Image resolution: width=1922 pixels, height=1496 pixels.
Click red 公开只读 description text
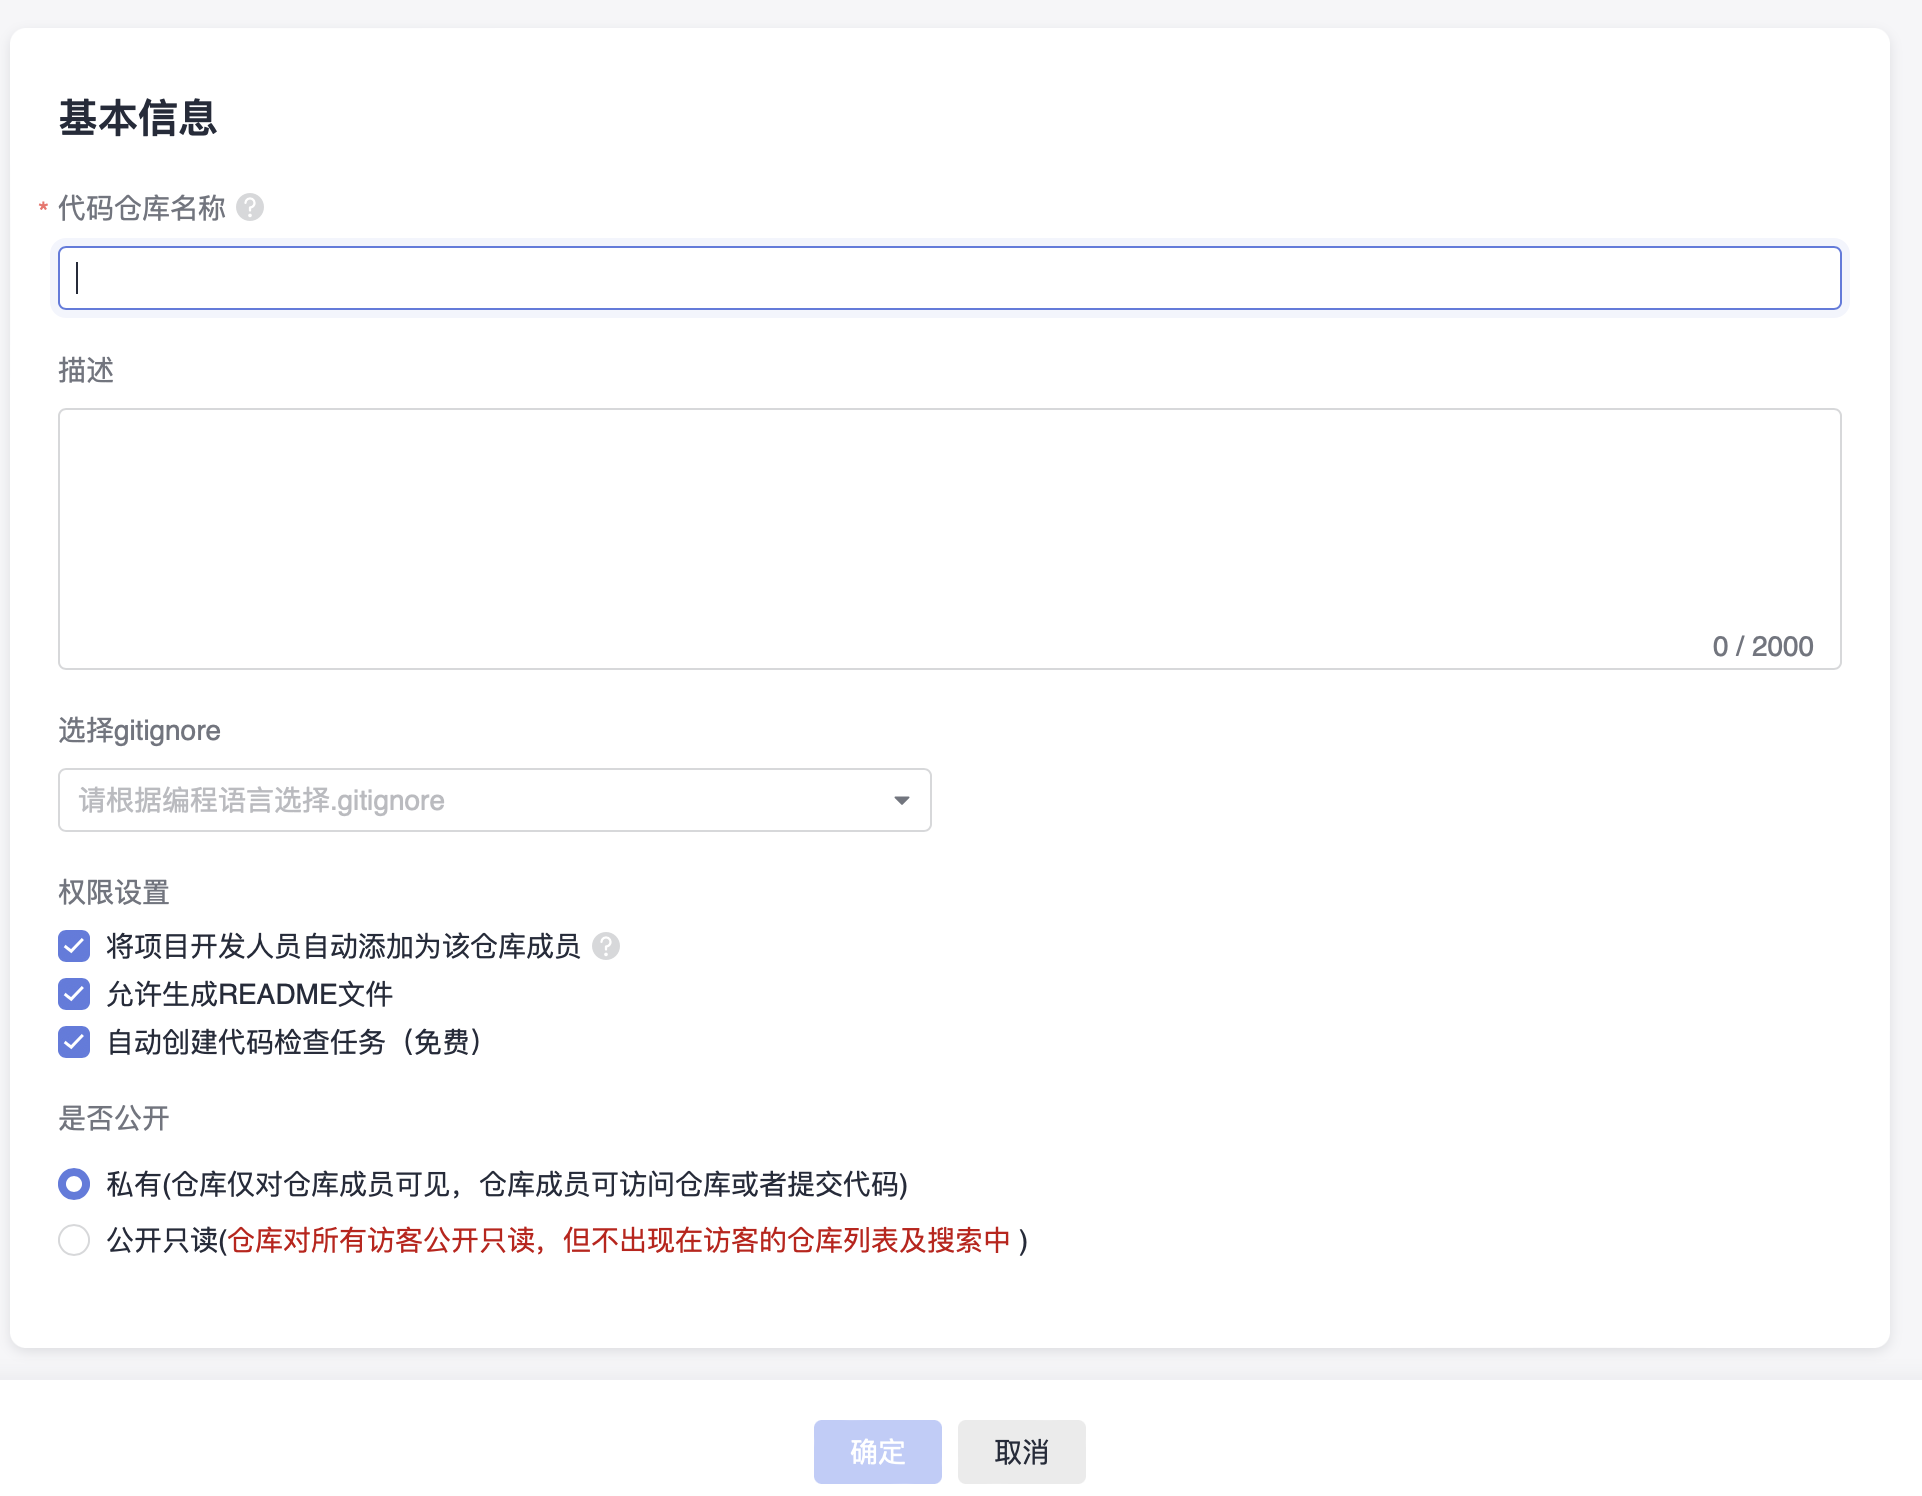620,1240
